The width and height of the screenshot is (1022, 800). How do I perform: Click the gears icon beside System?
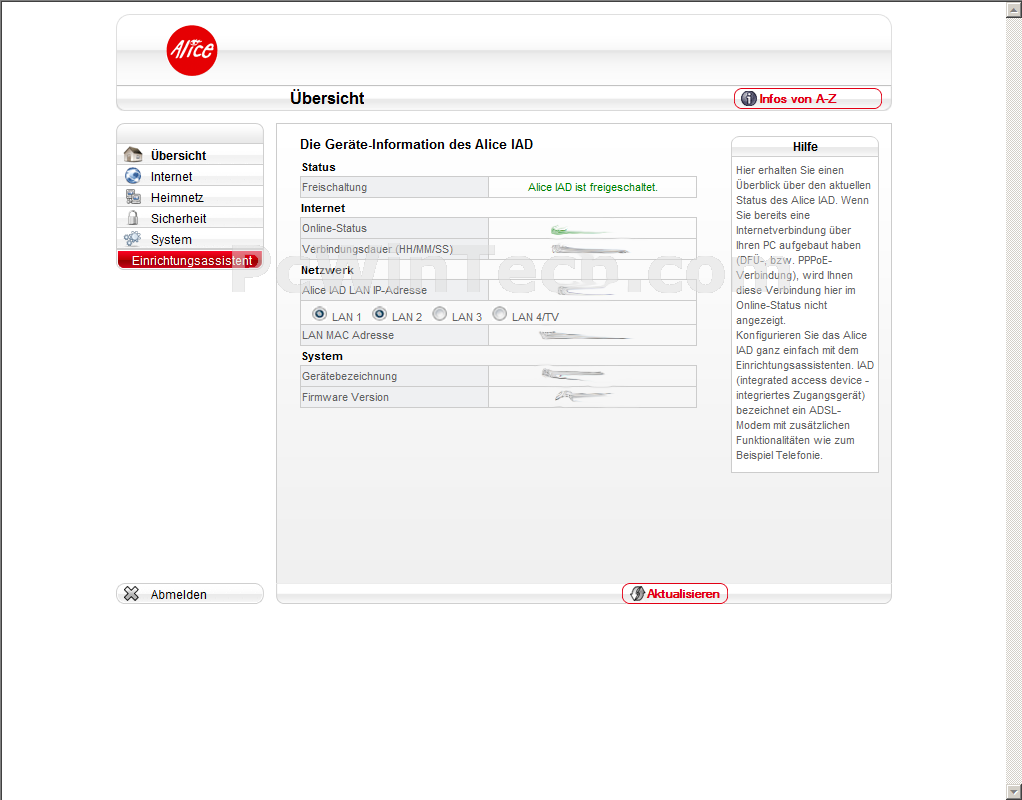(x=132, y=239)
